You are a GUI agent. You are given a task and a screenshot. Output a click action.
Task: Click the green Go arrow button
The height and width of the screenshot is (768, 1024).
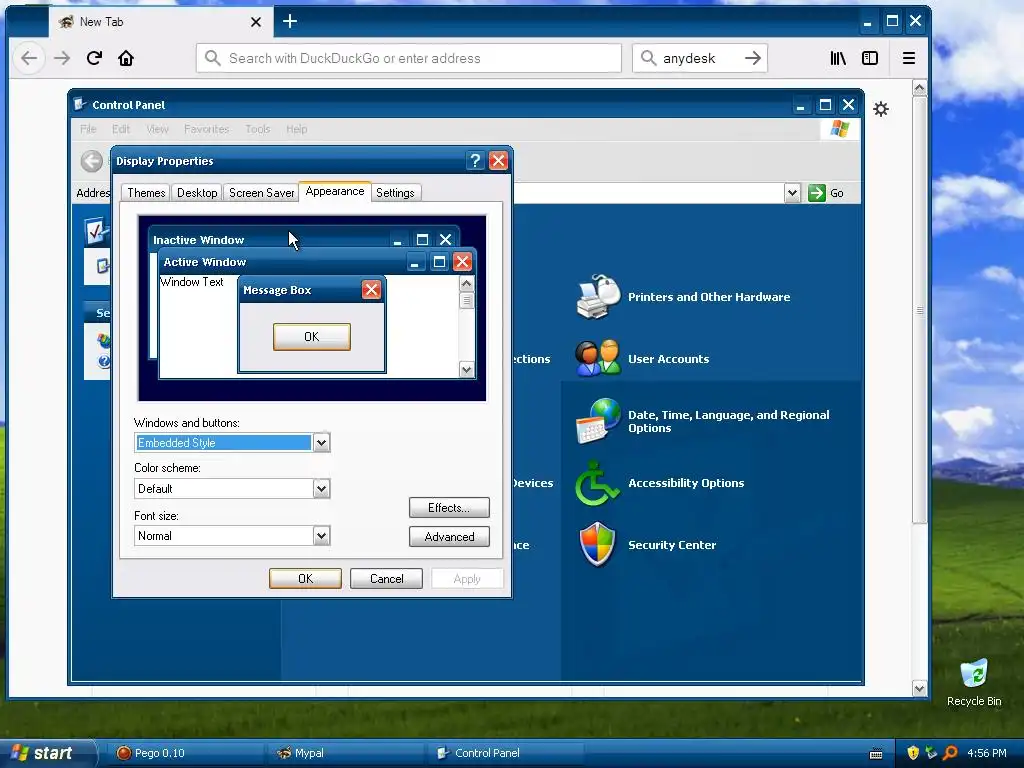point(816,193)
